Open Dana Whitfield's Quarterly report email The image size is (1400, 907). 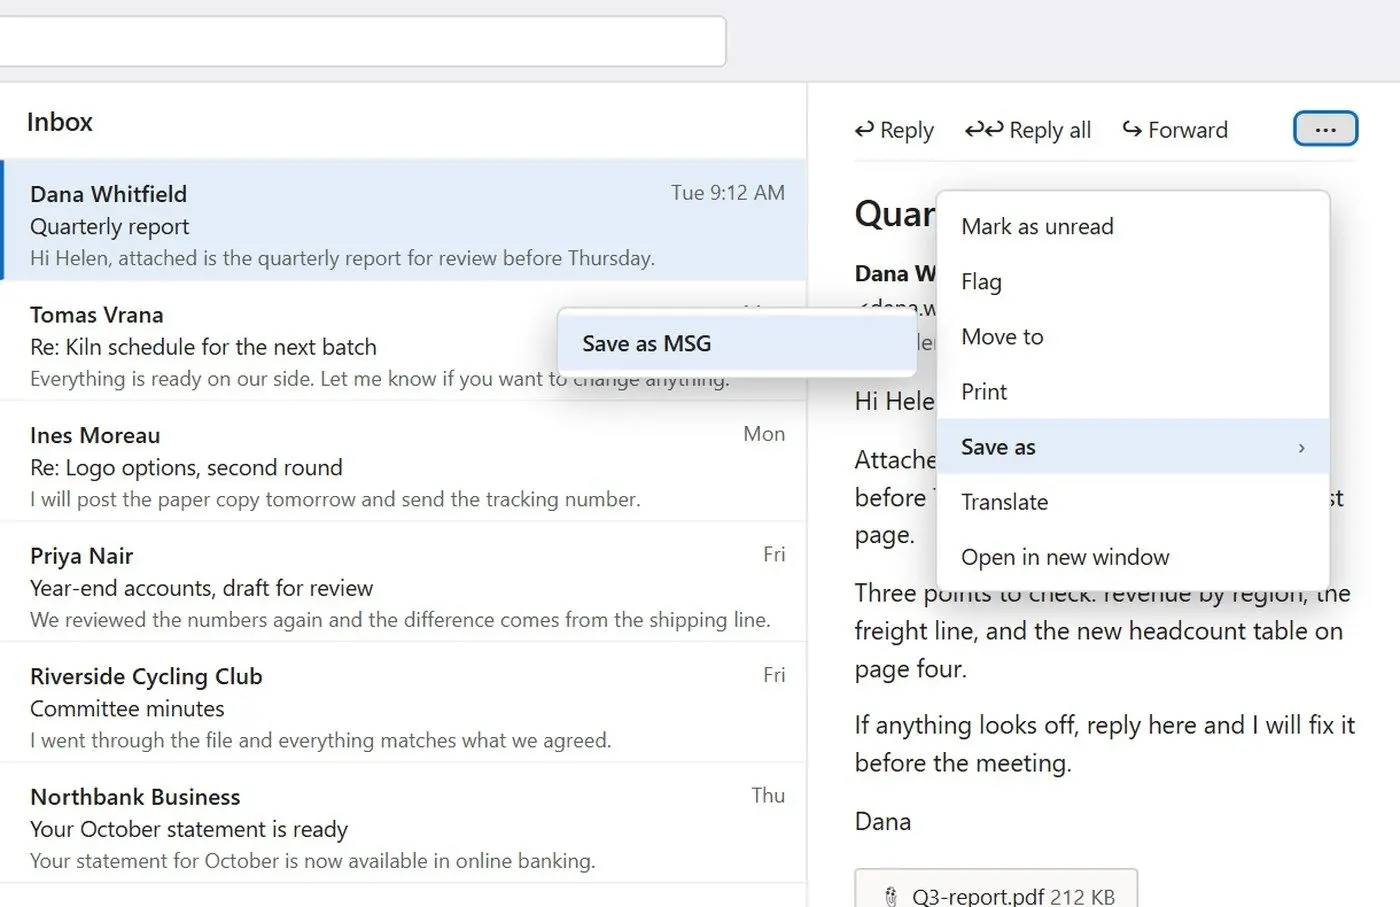(x=403, y=220)
